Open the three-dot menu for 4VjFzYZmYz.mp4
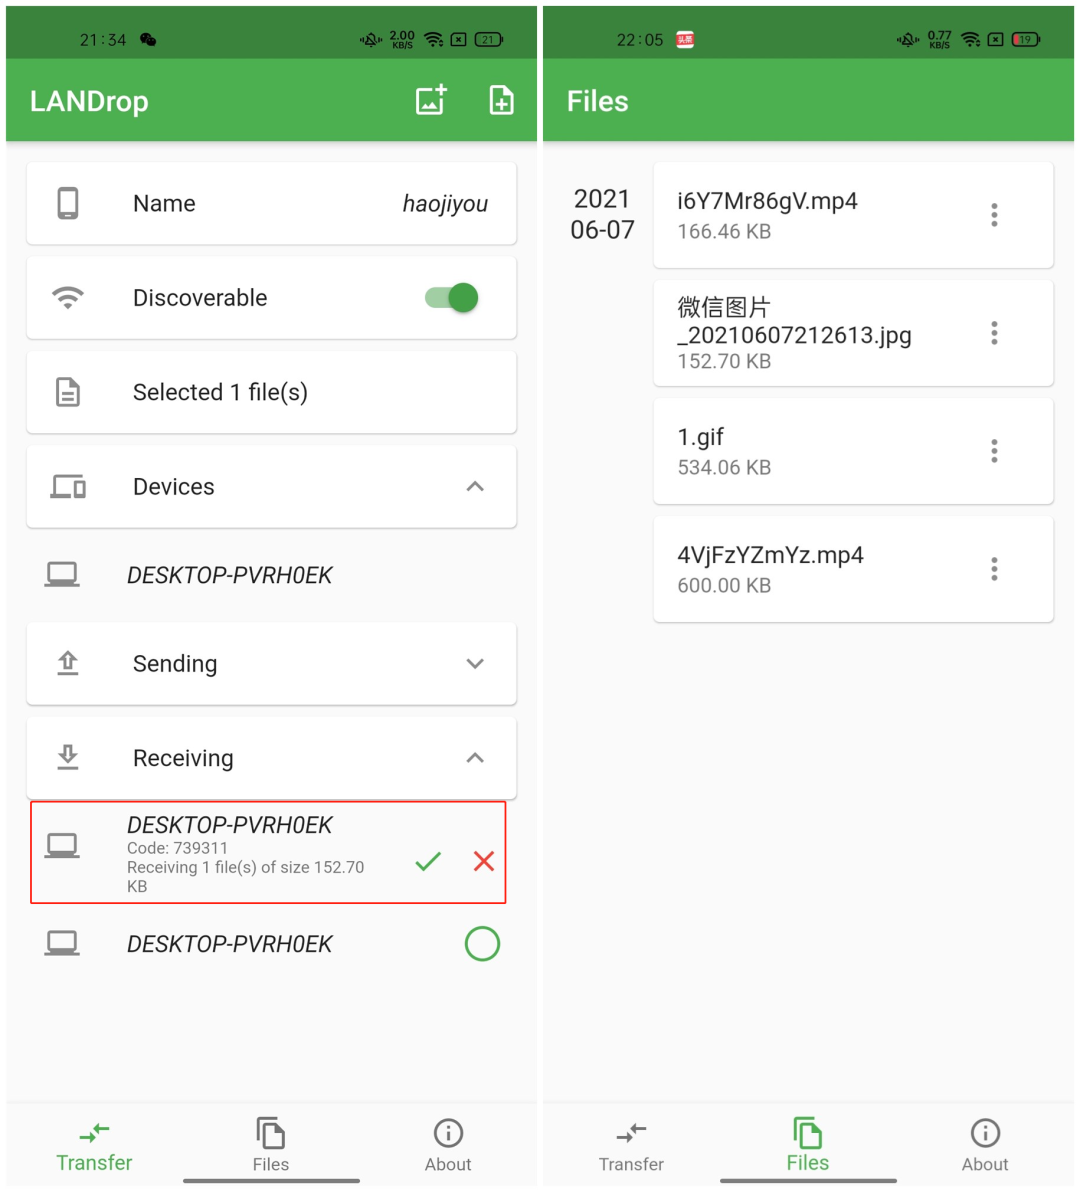 [x=994, y=569]
